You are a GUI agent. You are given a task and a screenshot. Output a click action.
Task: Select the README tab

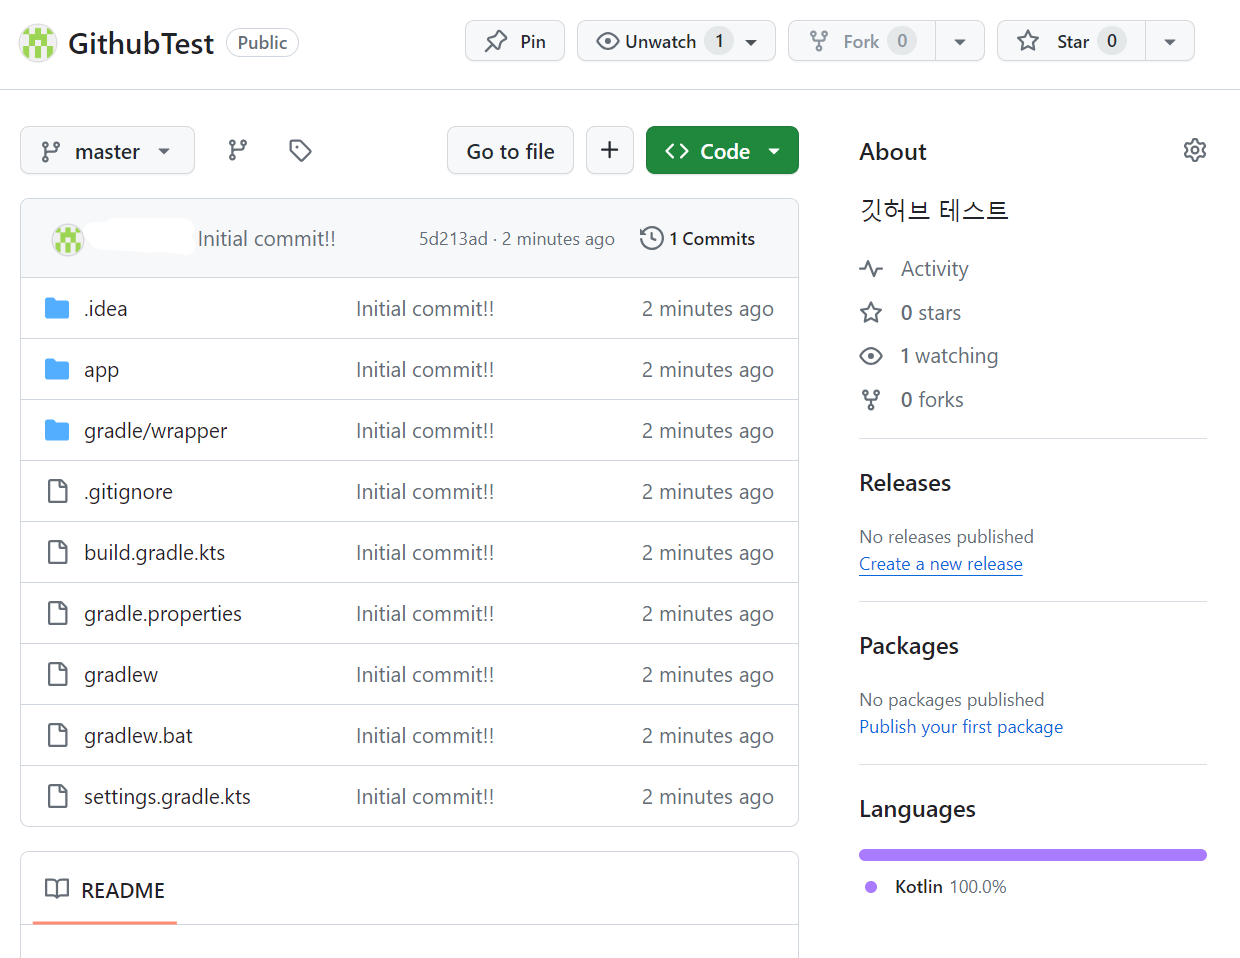pos(105,889)
